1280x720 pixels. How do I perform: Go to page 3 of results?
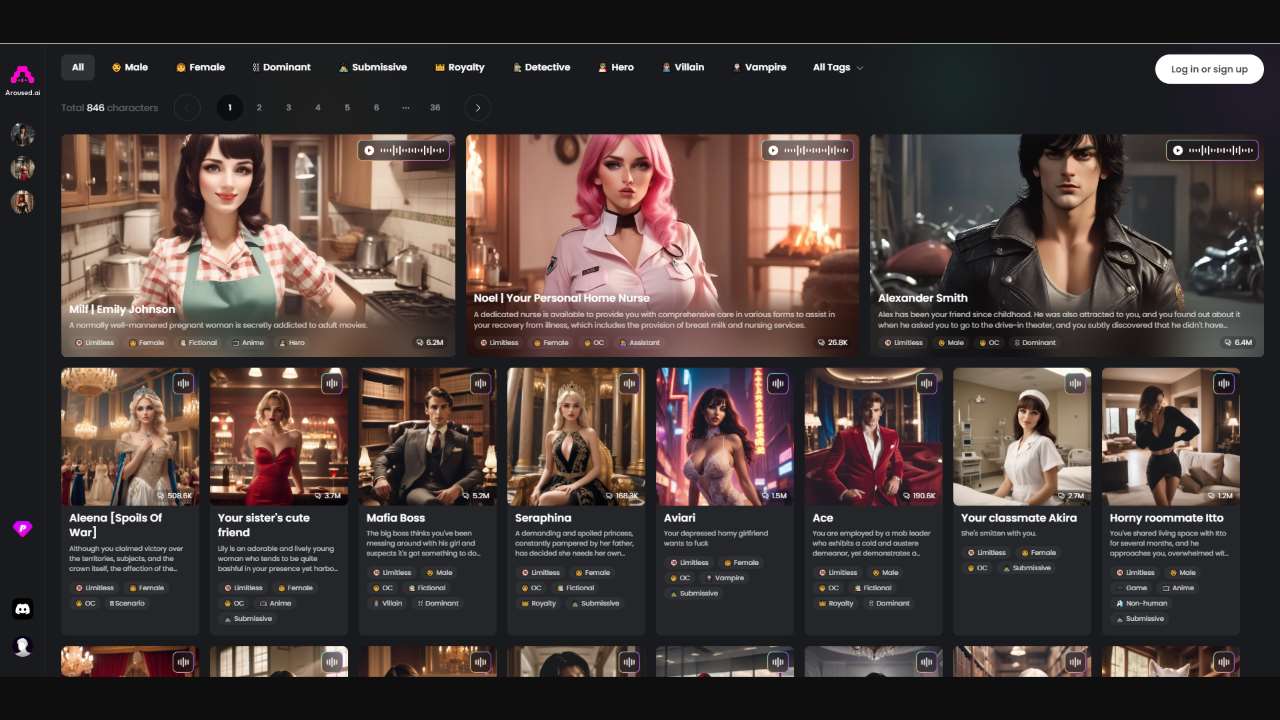(x=288, y=108)
